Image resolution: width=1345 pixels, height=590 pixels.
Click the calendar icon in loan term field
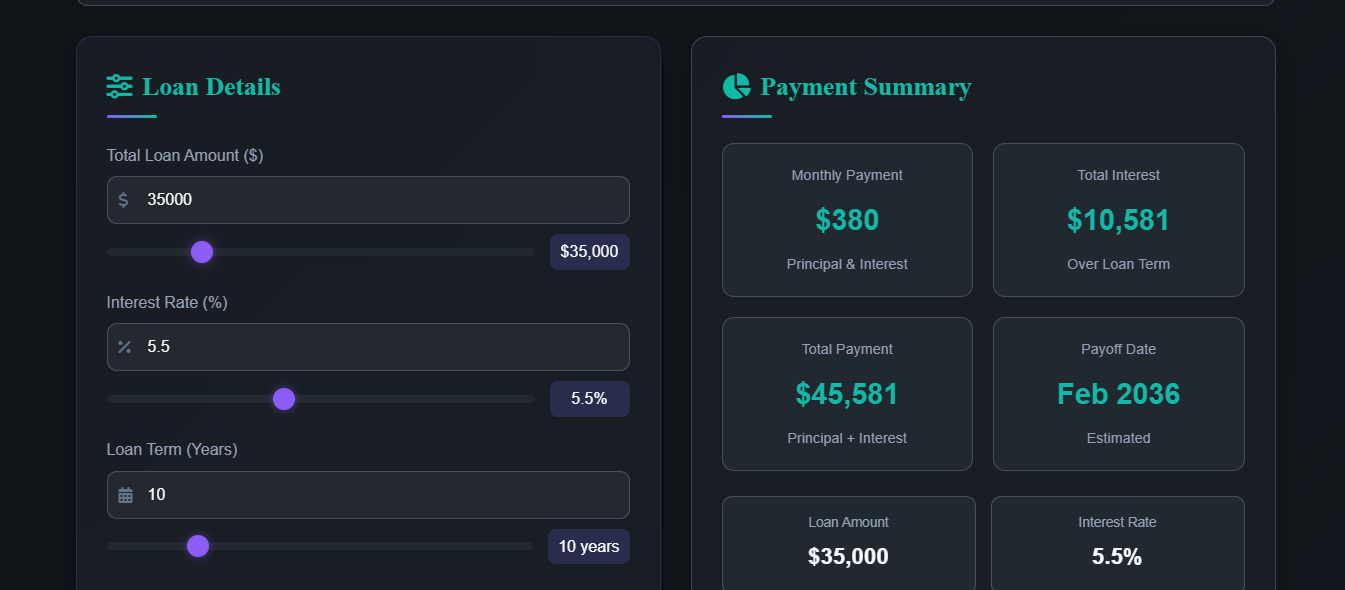(x=124, y=494)
